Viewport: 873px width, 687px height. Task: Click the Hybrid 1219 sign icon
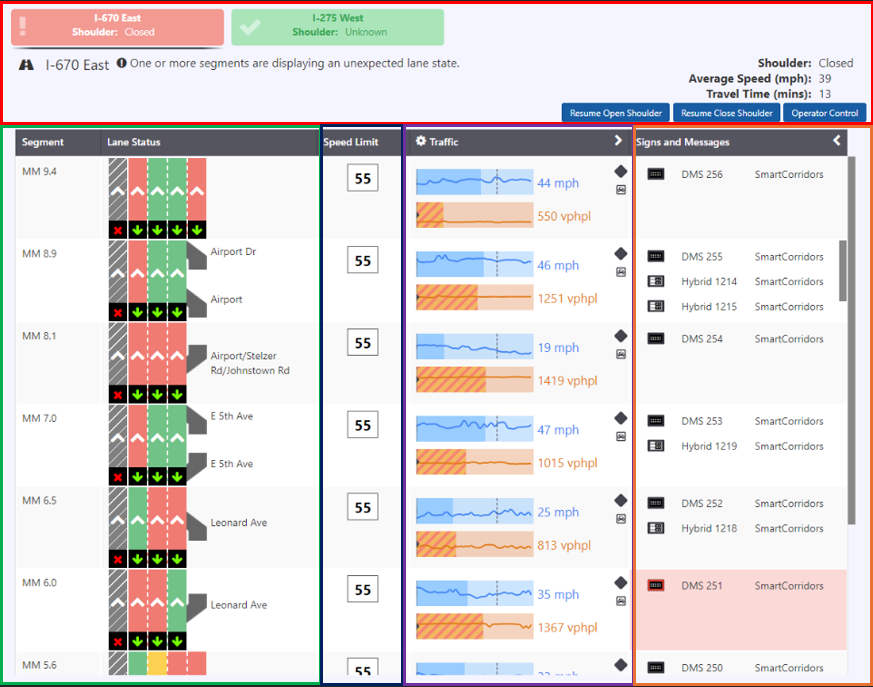click(x=656, y=446)
